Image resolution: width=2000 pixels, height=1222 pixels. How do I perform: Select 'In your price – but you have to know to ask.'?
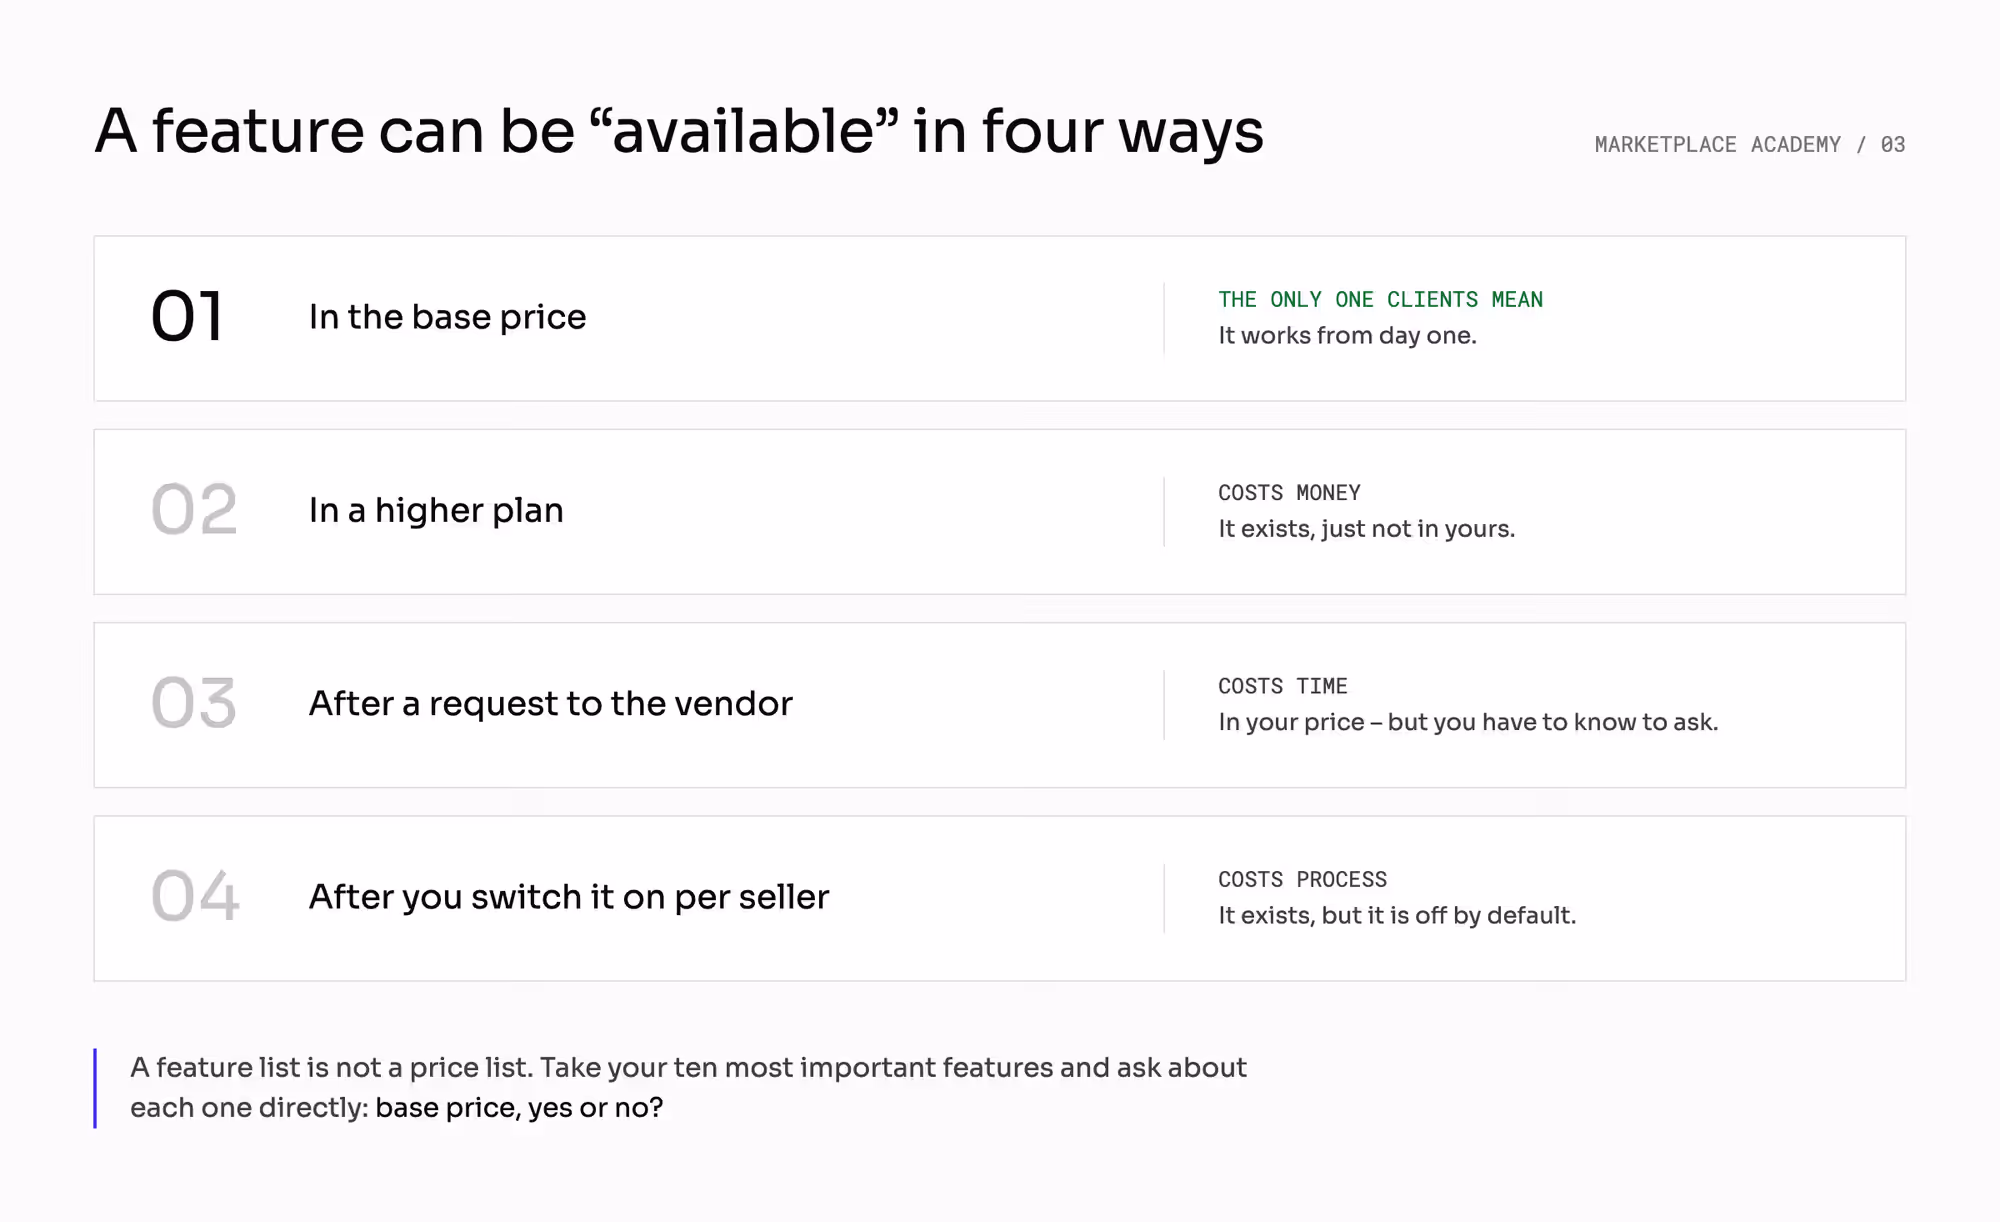[x=1468, y=722]
